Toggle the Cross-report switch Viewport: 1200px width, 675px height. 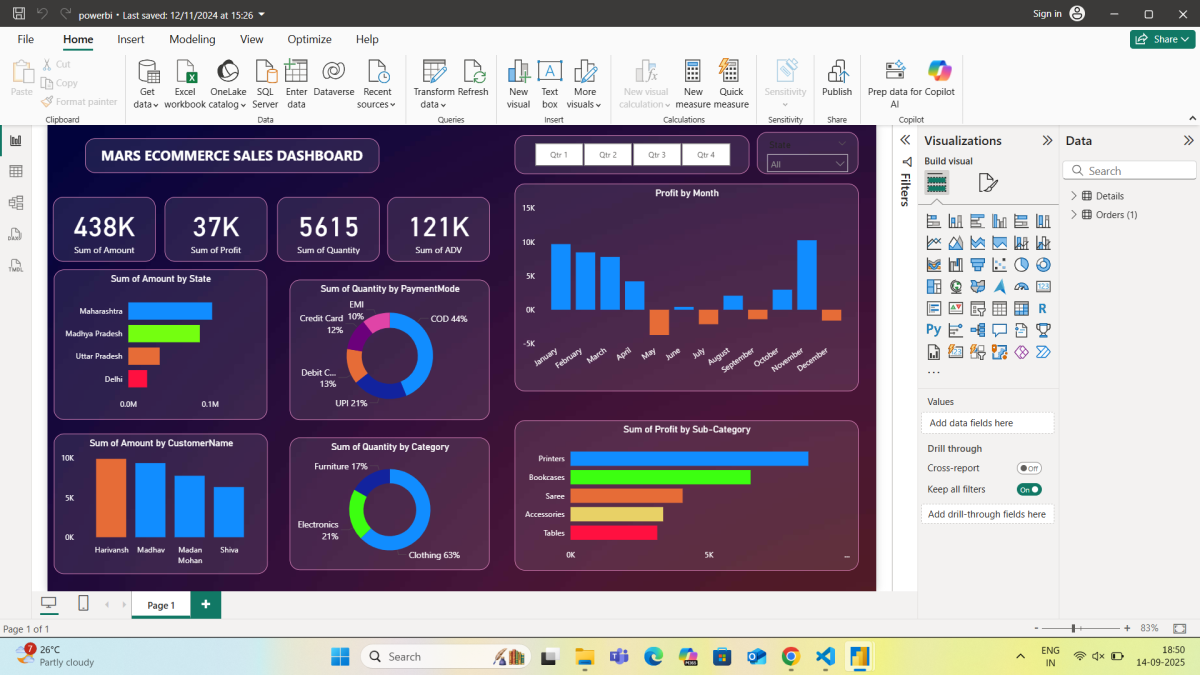coord(1028,468)
